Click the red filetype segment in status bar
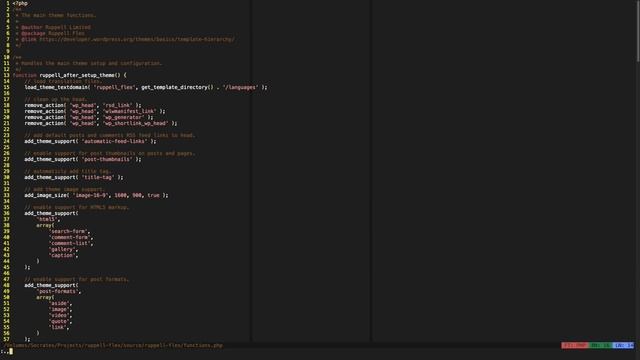 [575, 345]
